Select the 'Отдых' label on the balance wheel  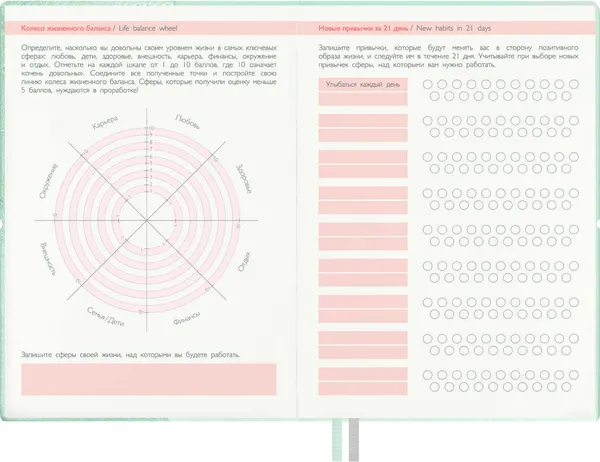tap(244, 262)
